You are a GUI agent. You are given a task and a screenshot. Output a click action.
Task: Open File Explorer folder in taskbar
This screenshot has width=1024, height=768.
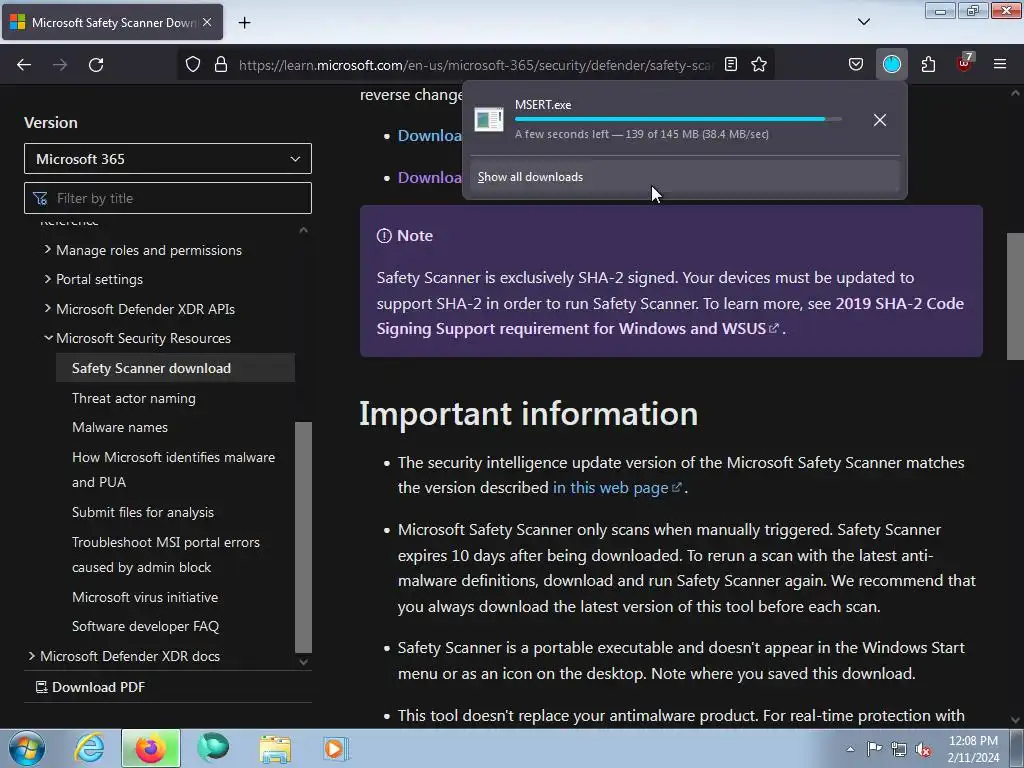(x=275, y=748)
